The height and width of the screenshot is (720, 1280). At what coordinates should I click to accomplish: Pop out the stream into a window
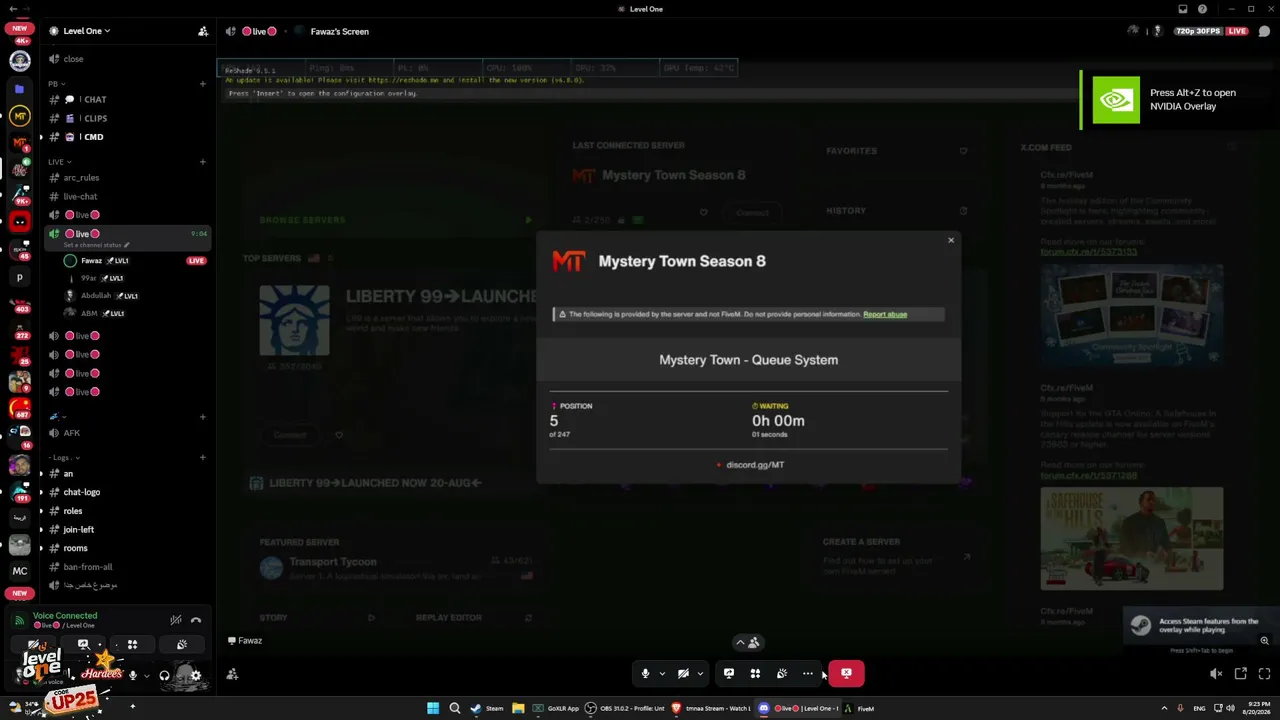tap(1241, 674)
